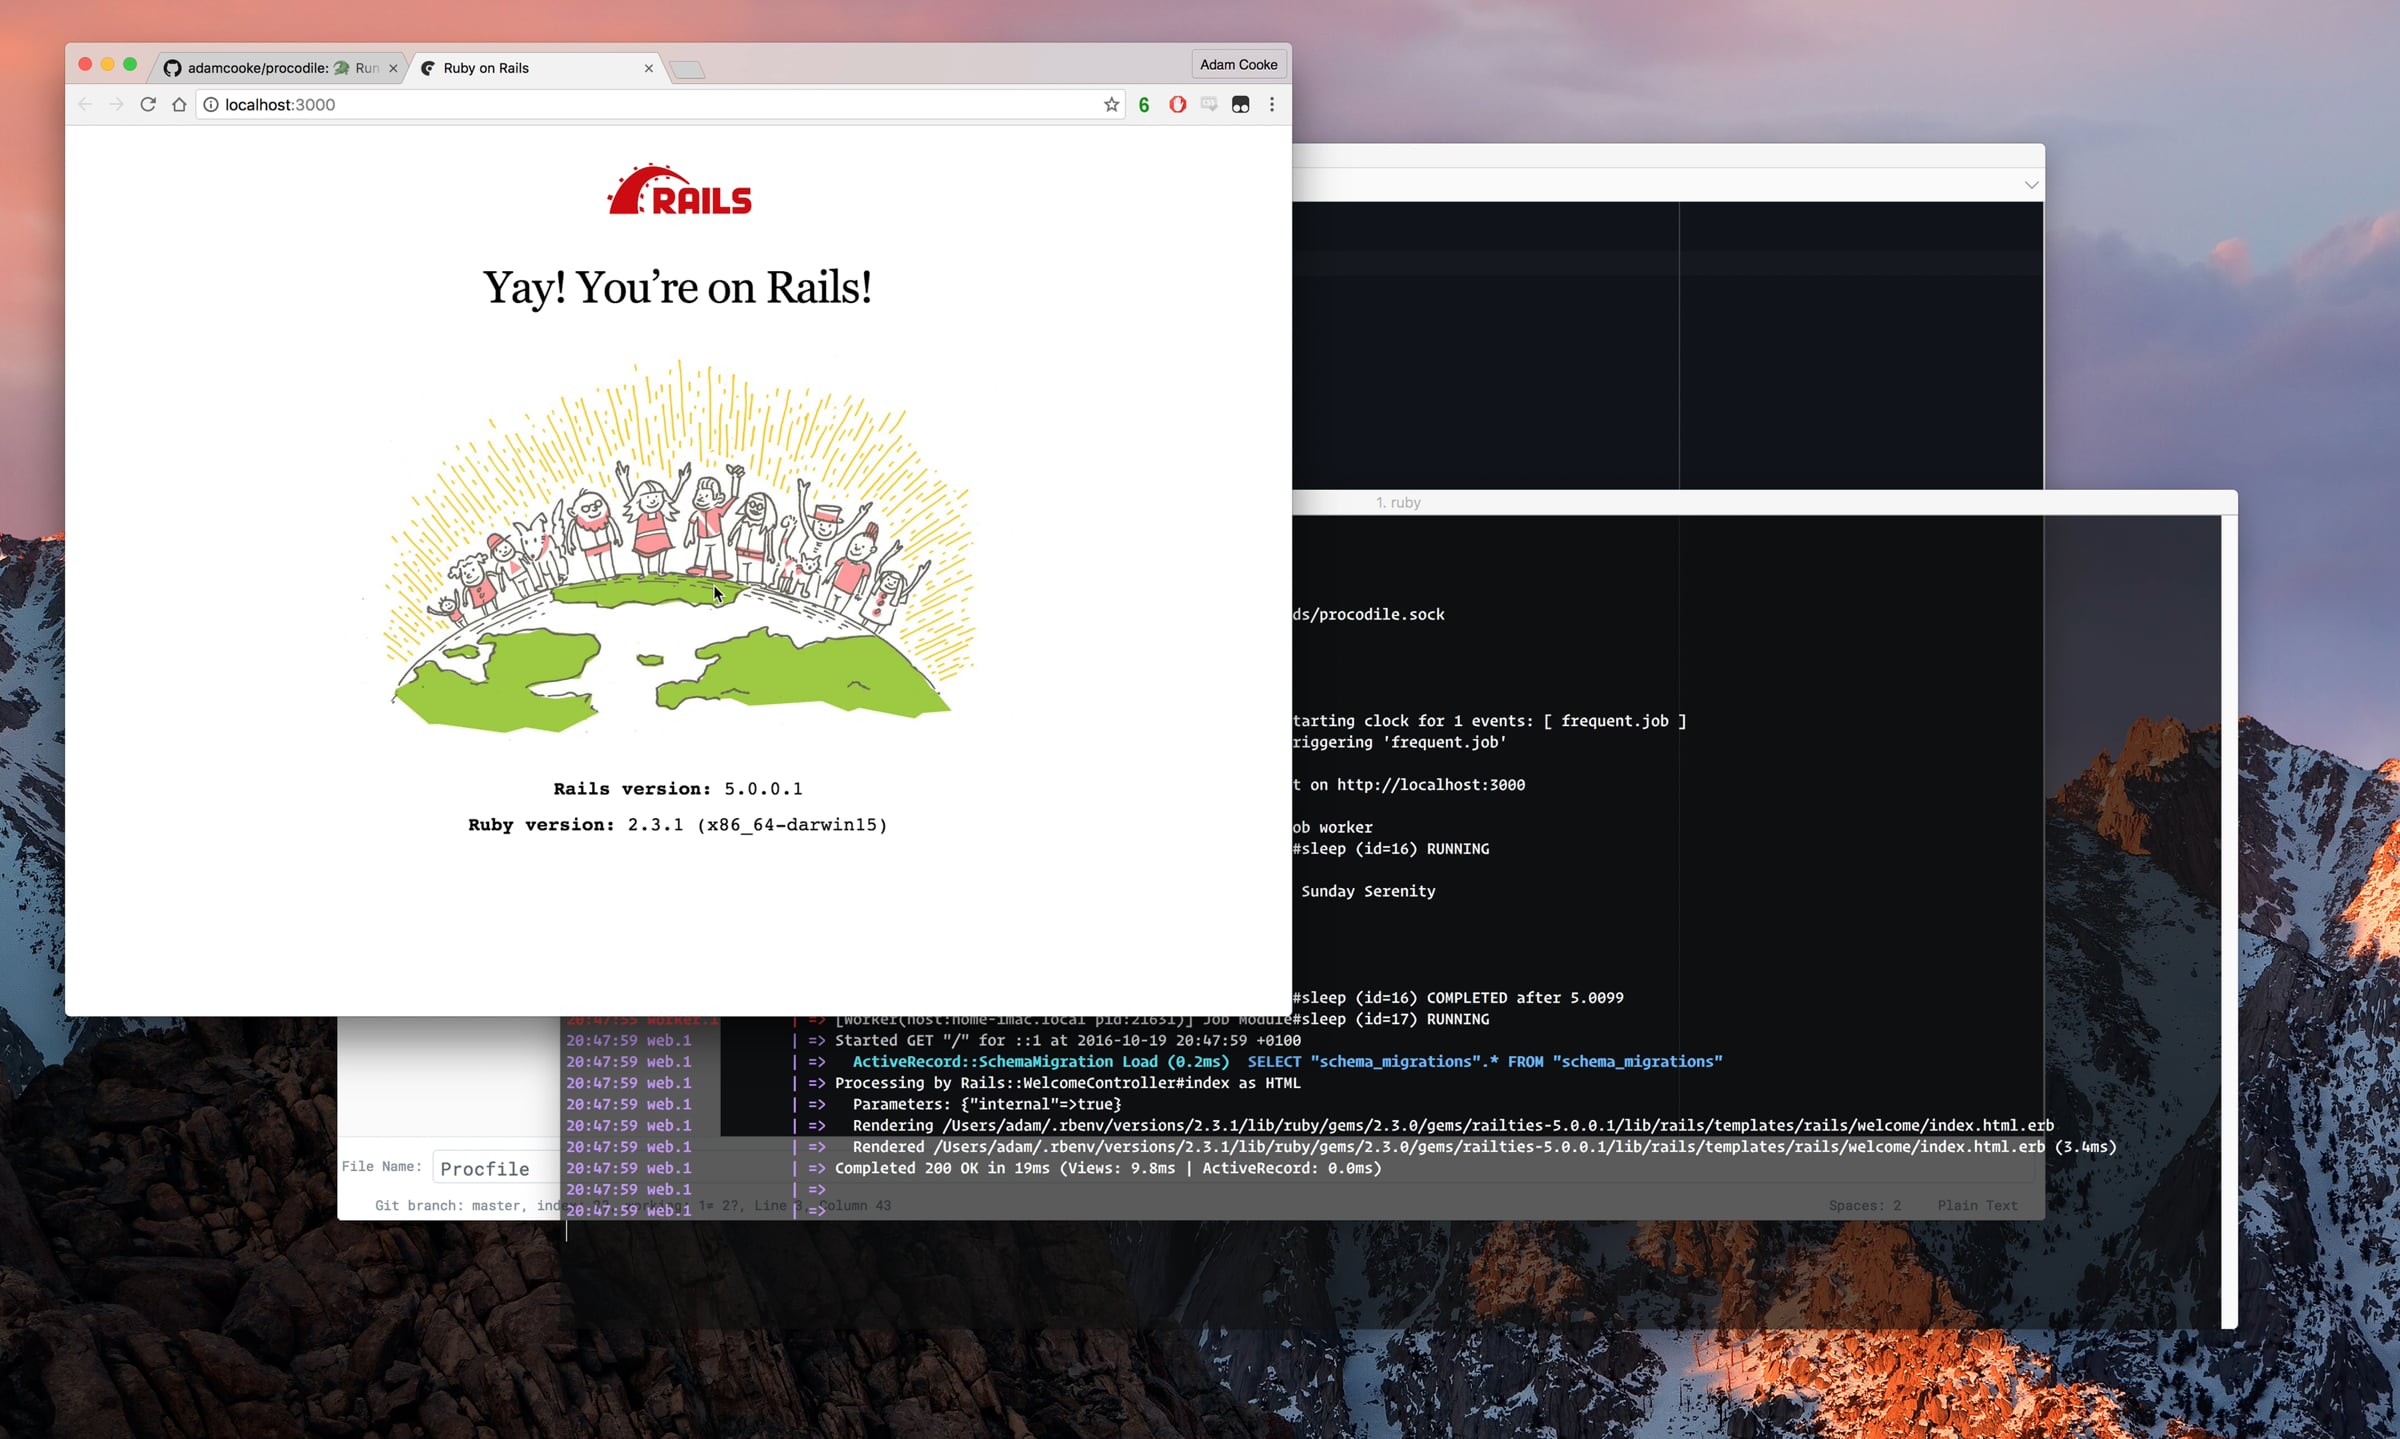Click the 'Parameters: {"internal"=>true}' terminal line
Image resolution: width=2400 pixels, height=1439 pixels.
pos(987,1104)
